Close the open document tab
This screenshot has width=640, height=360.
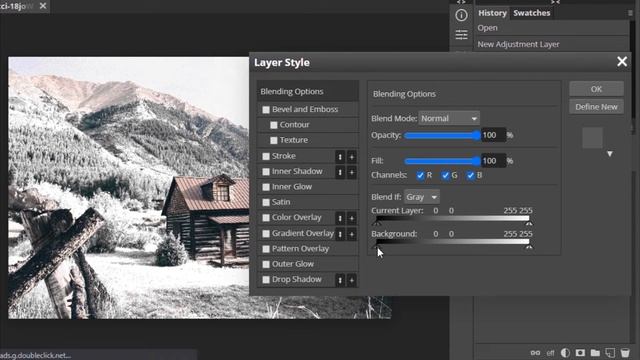[x=43, y=6]
